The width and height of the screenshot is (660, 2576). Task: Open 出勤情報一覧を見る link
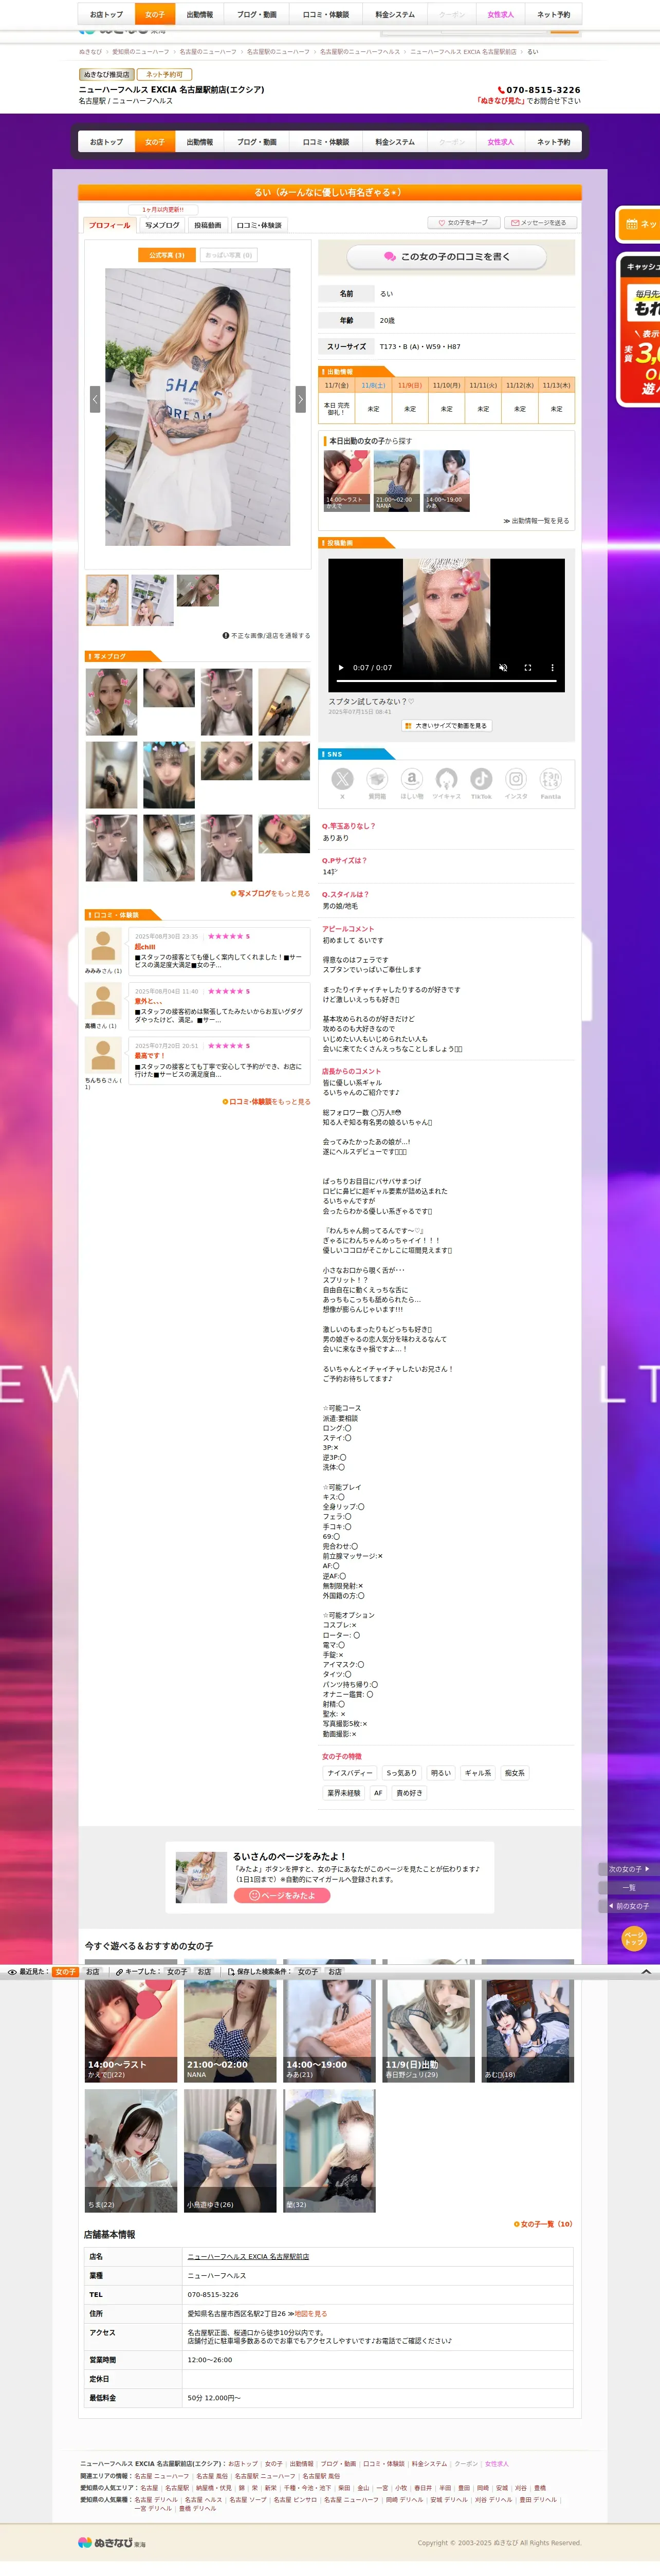[x=536, y=521]
